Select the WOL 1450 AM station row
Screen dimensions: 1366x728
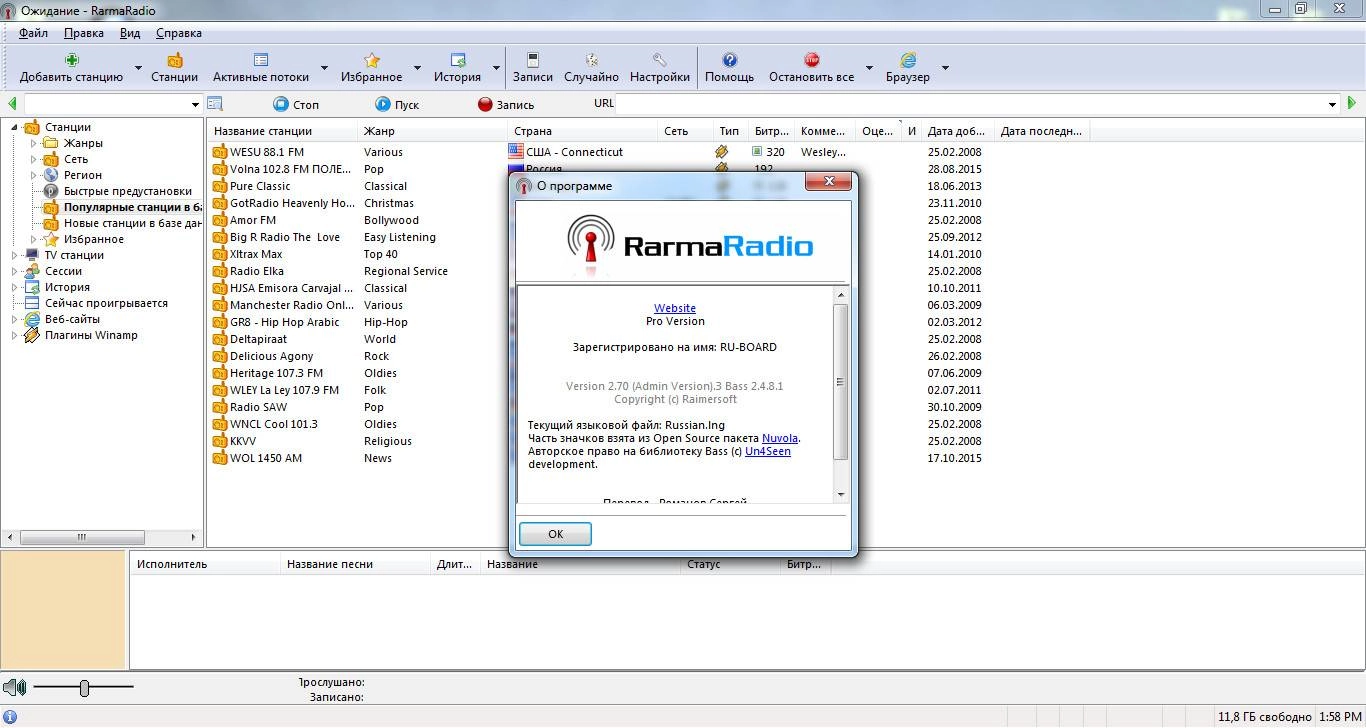266,458
